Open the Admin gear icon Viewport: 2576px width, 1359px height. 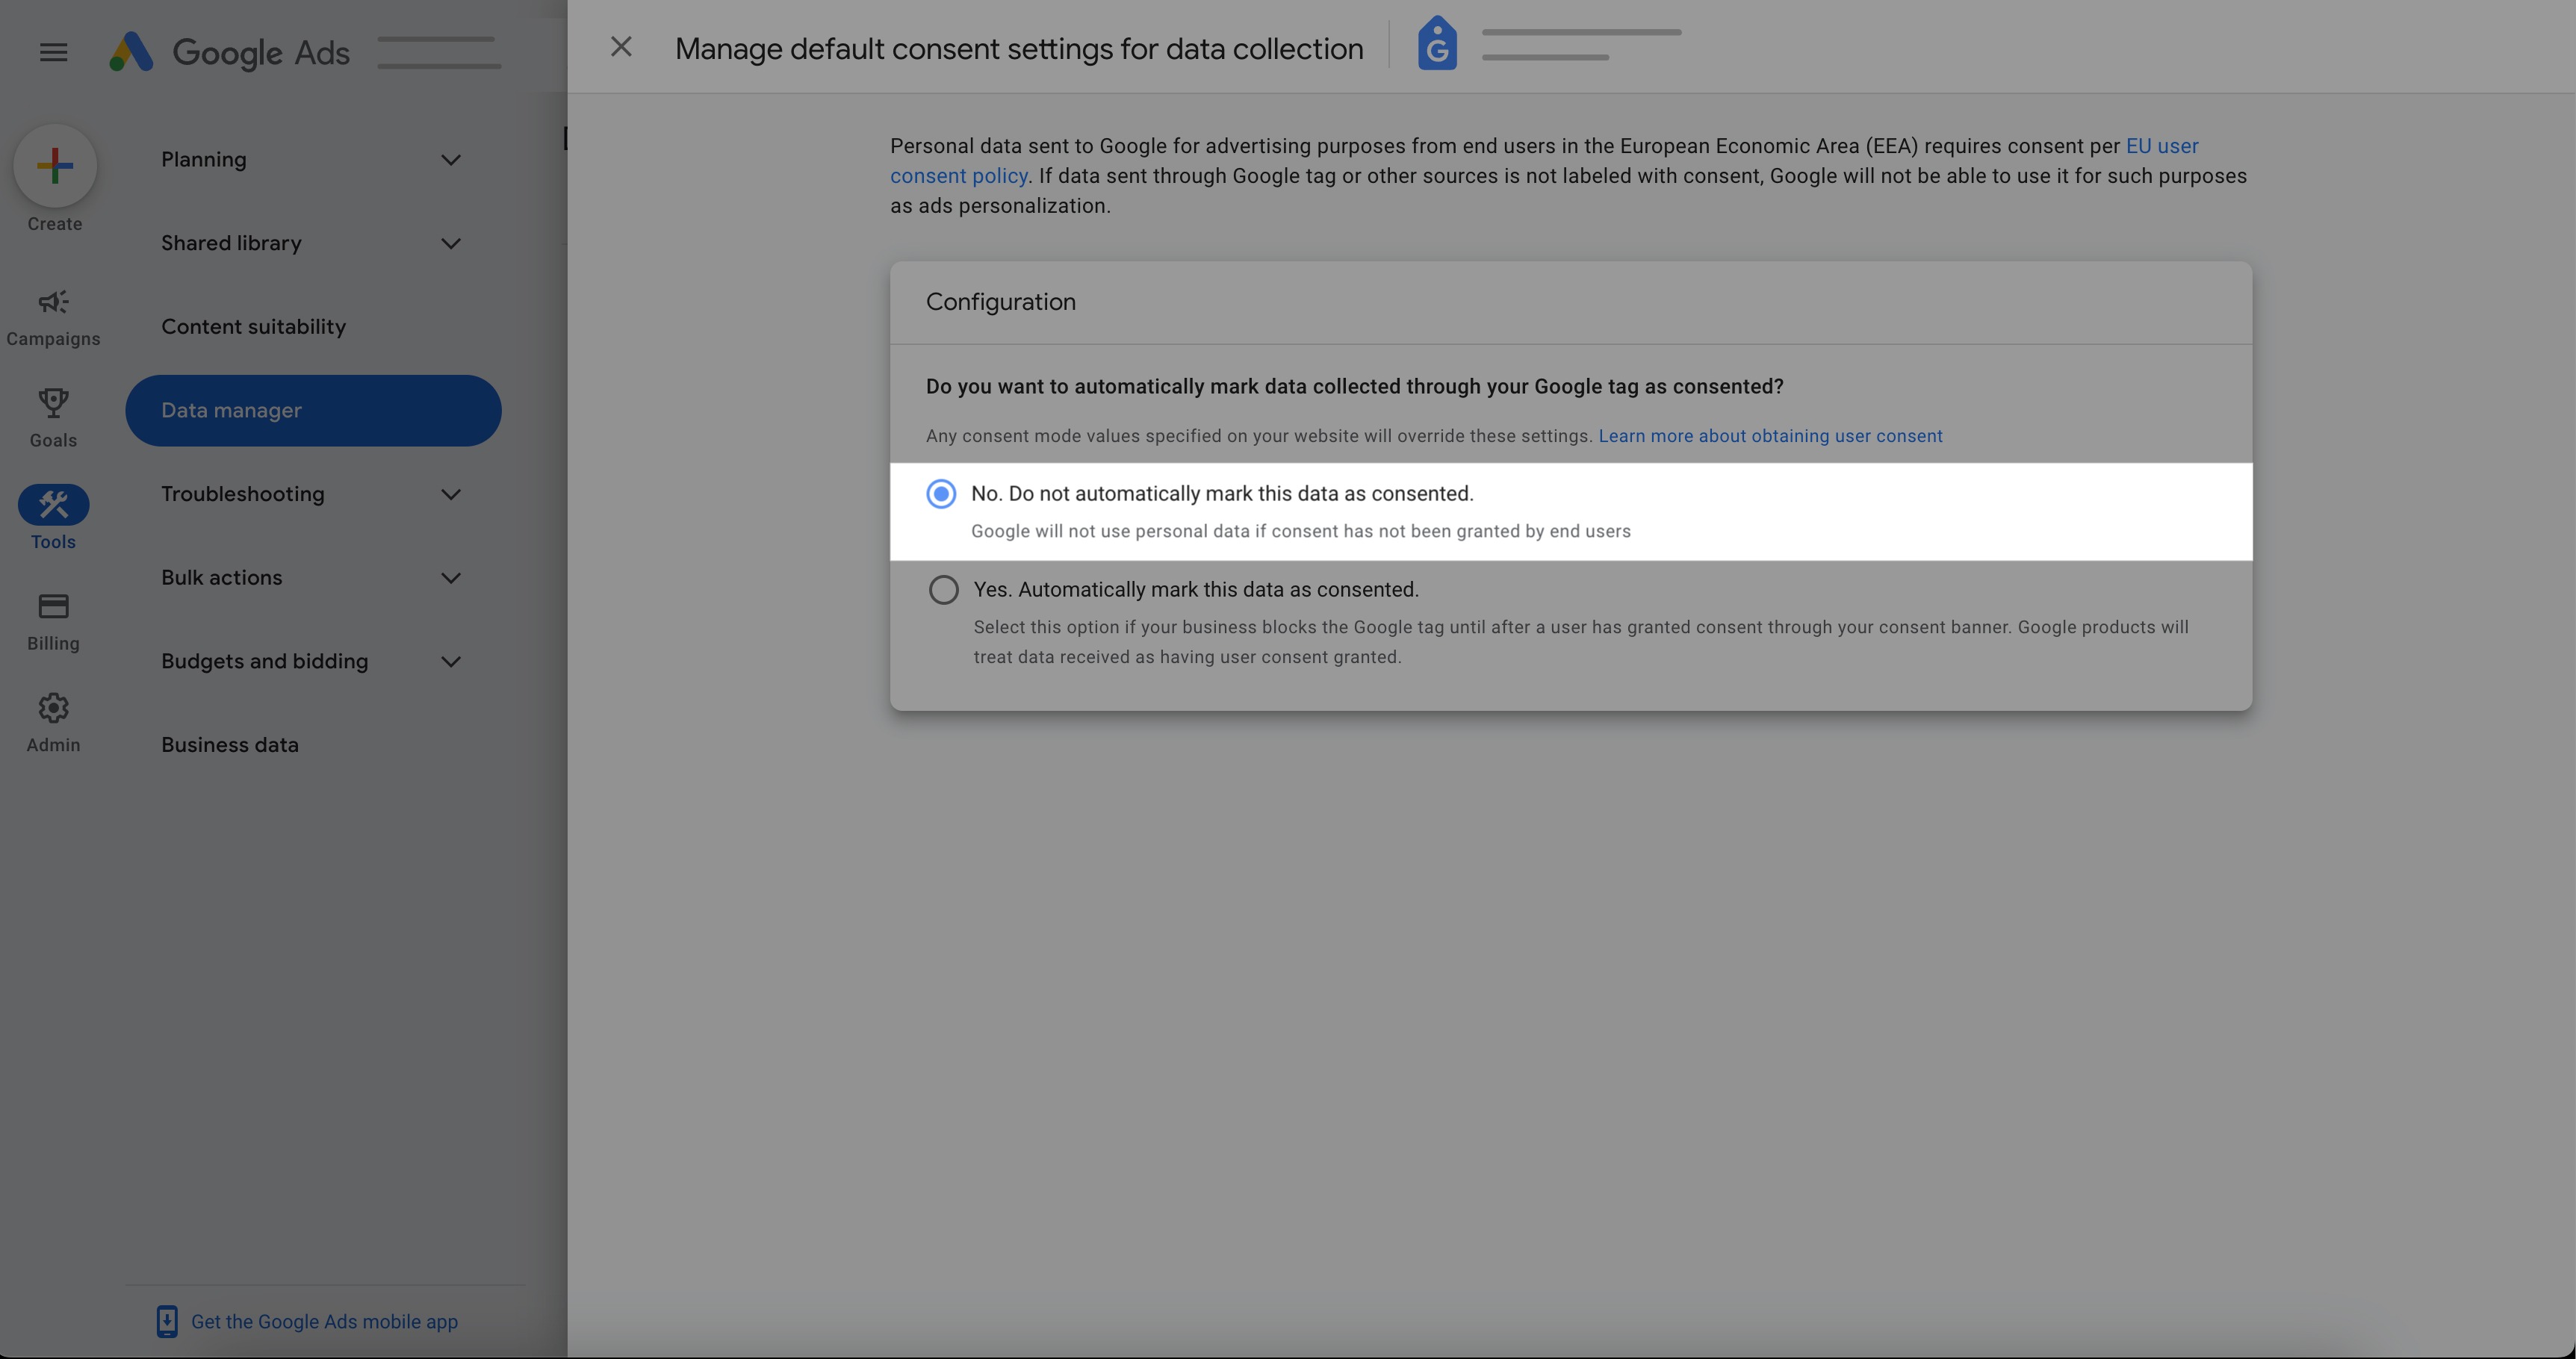tap(53, 708)
